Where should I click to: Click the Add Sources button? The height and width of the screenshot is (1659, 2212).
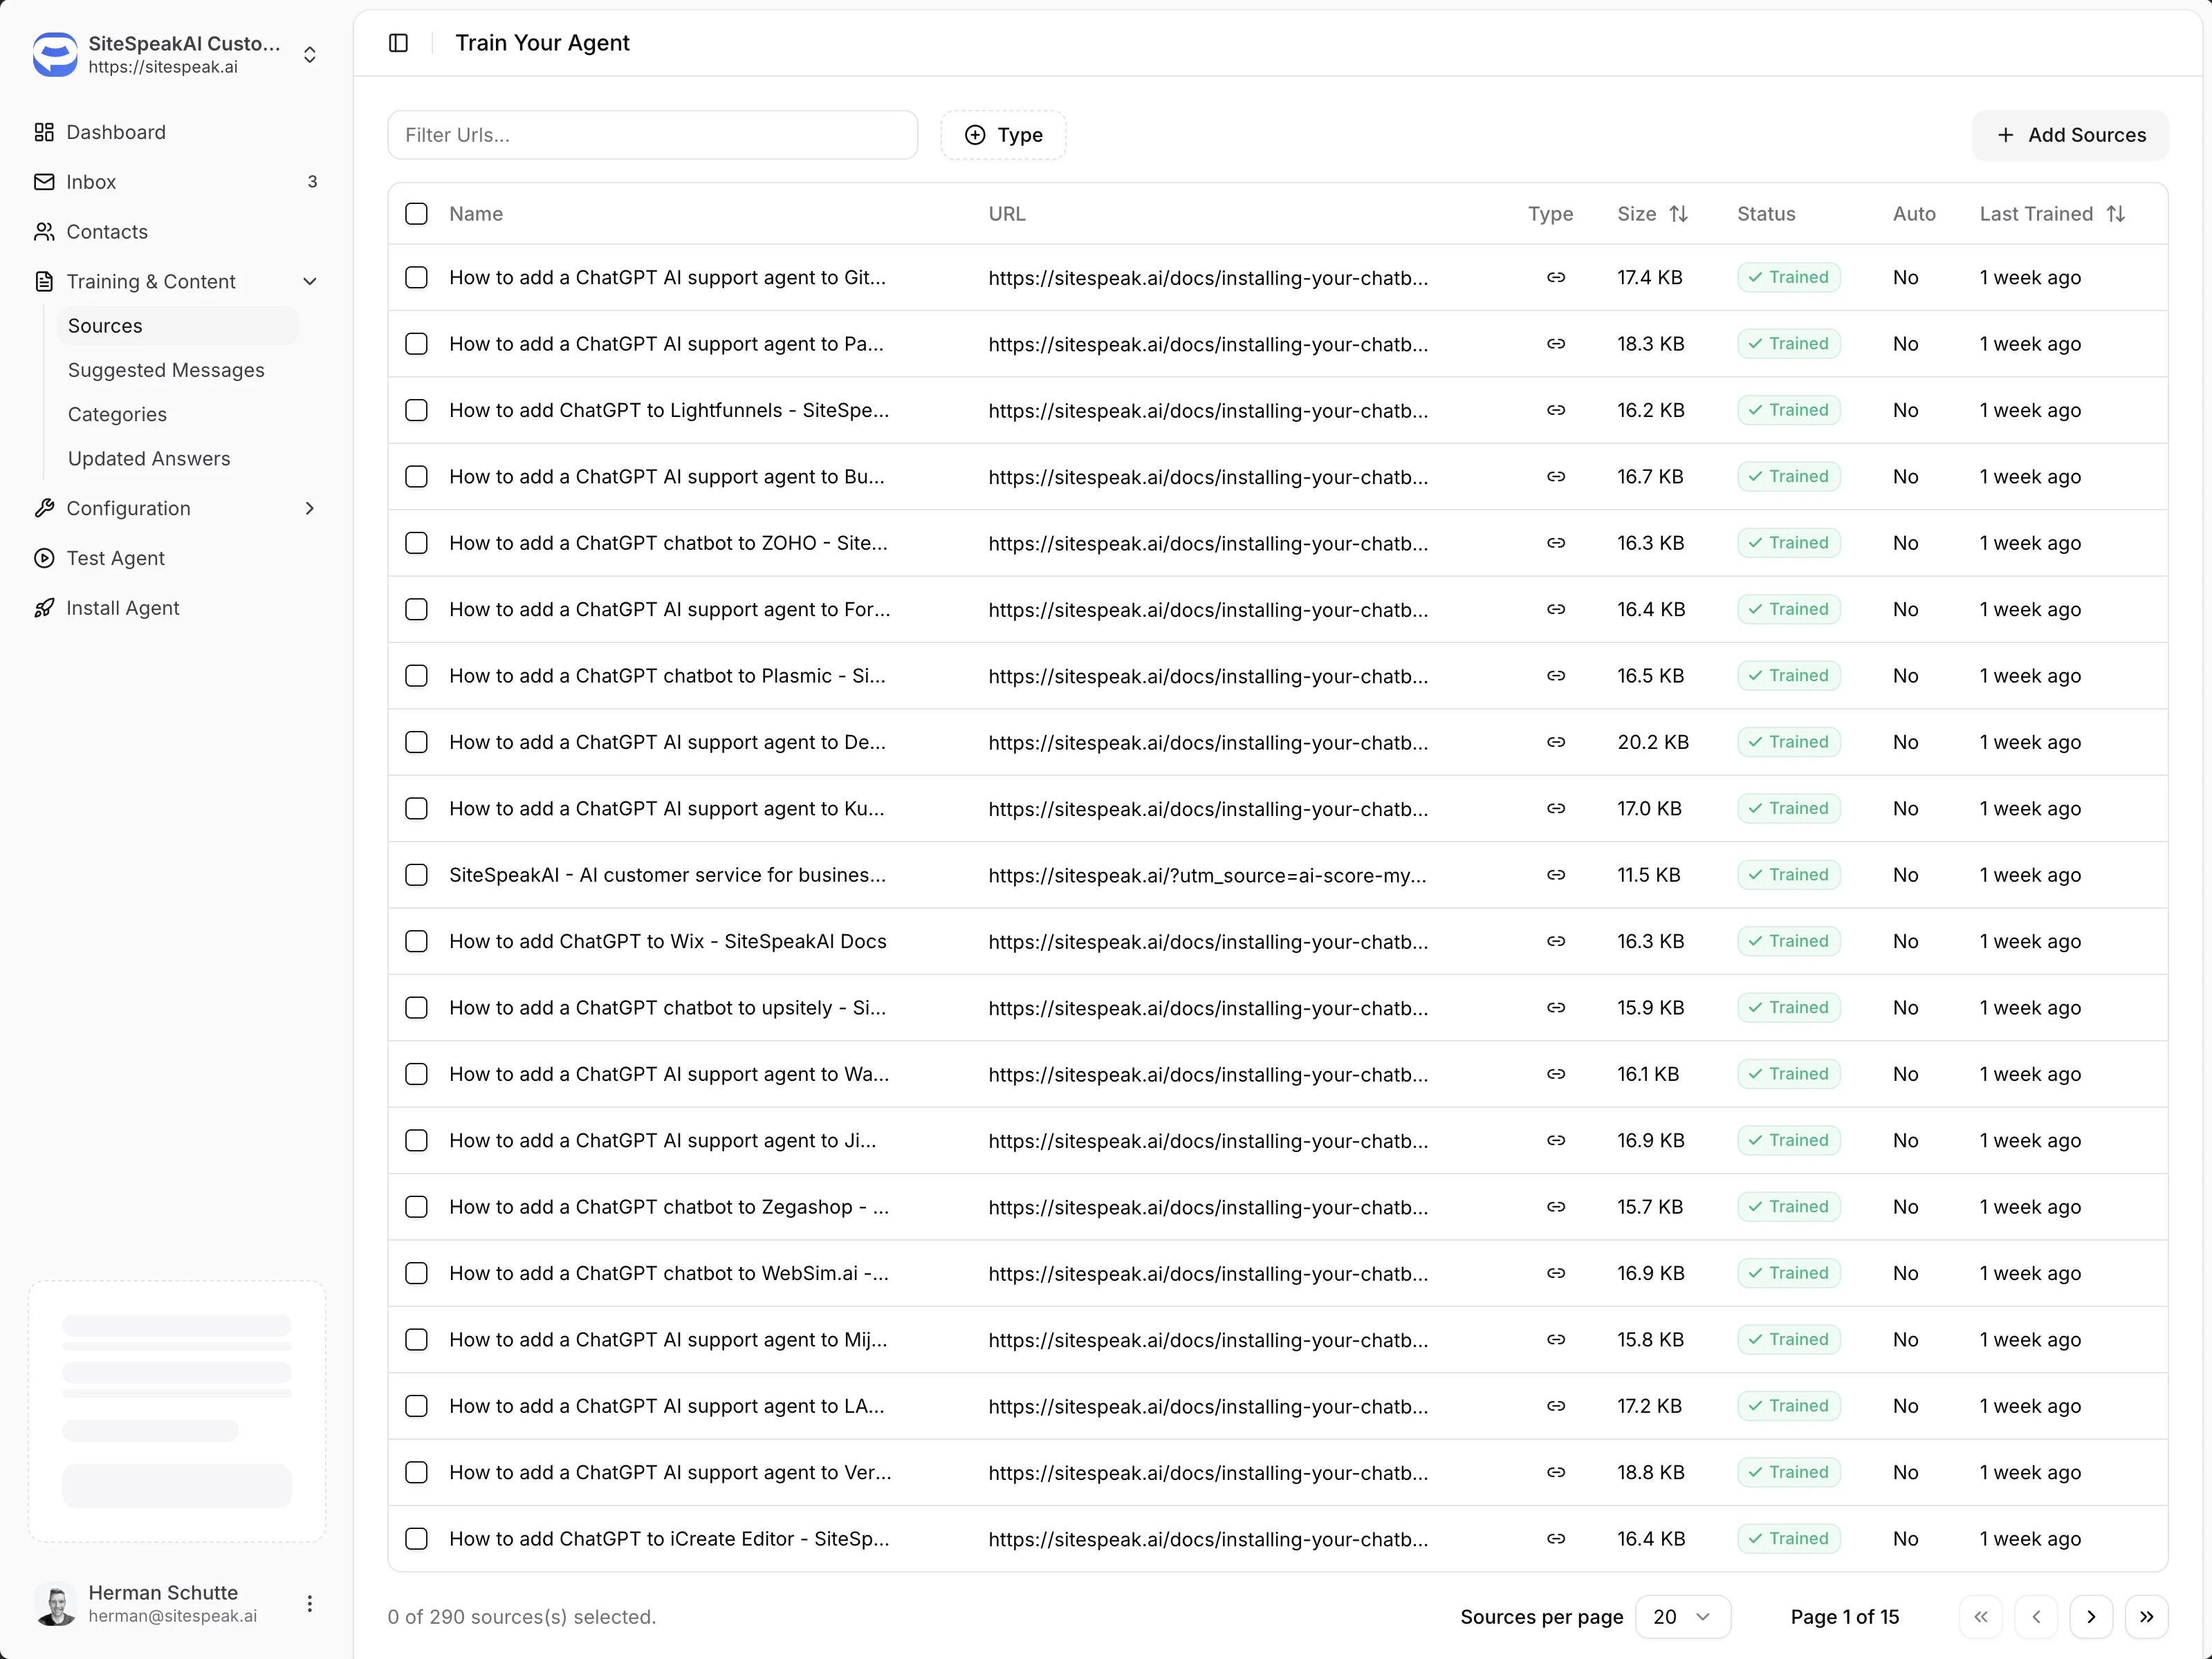coord(2070,135)
